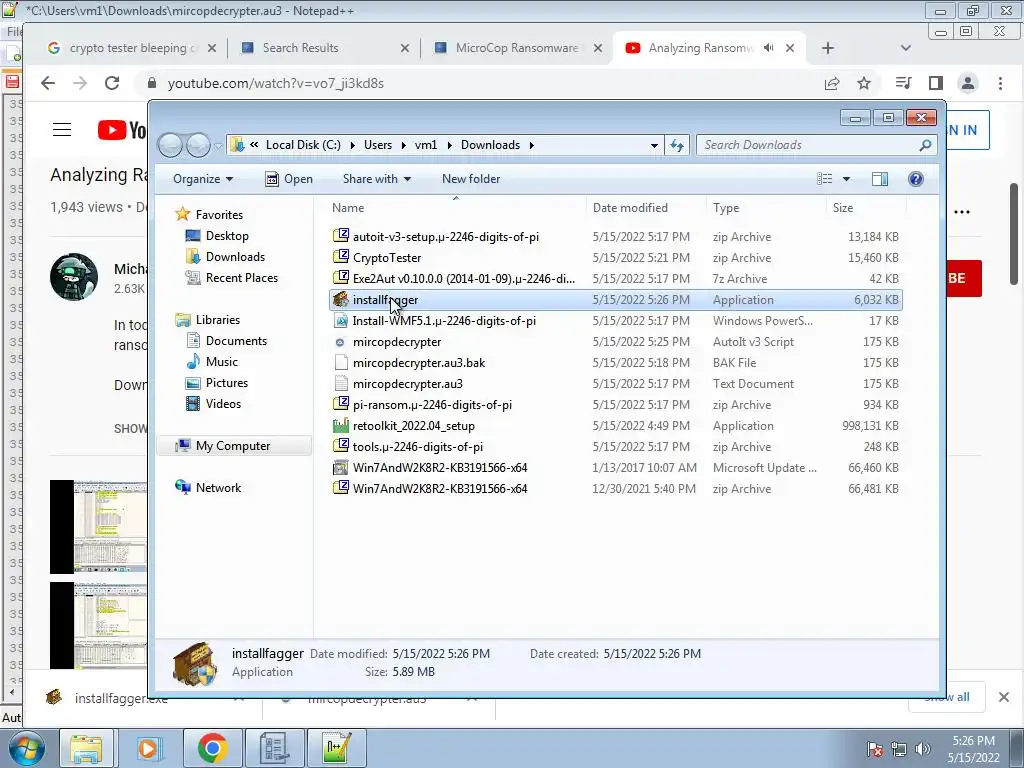The image size is (1024, 768).
Task: Expand recent pages arrow beside navigation buttons
Action: tap(218, 146)
